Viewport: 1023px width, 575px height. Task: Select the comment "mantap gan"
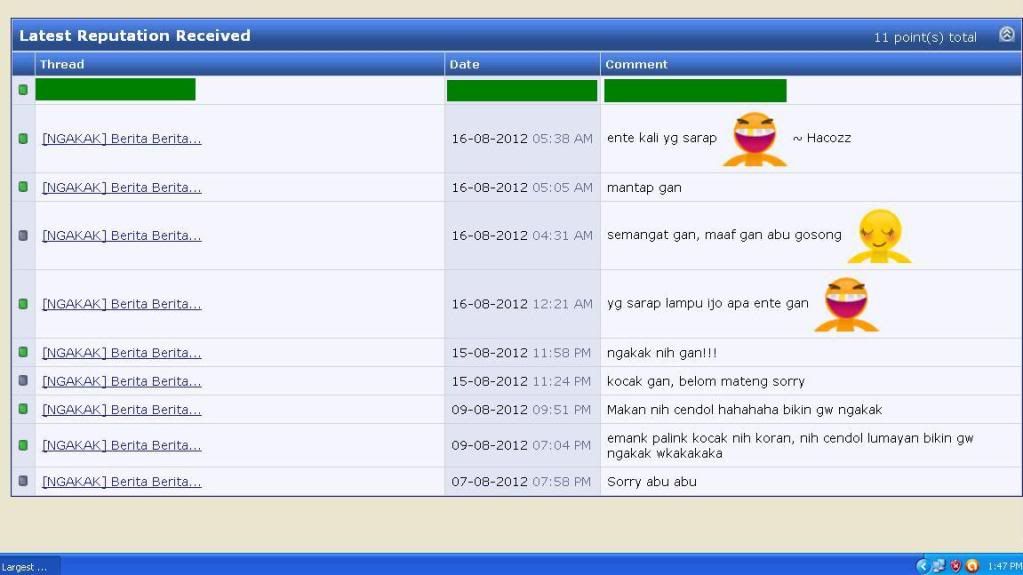[x=644, y=187]
